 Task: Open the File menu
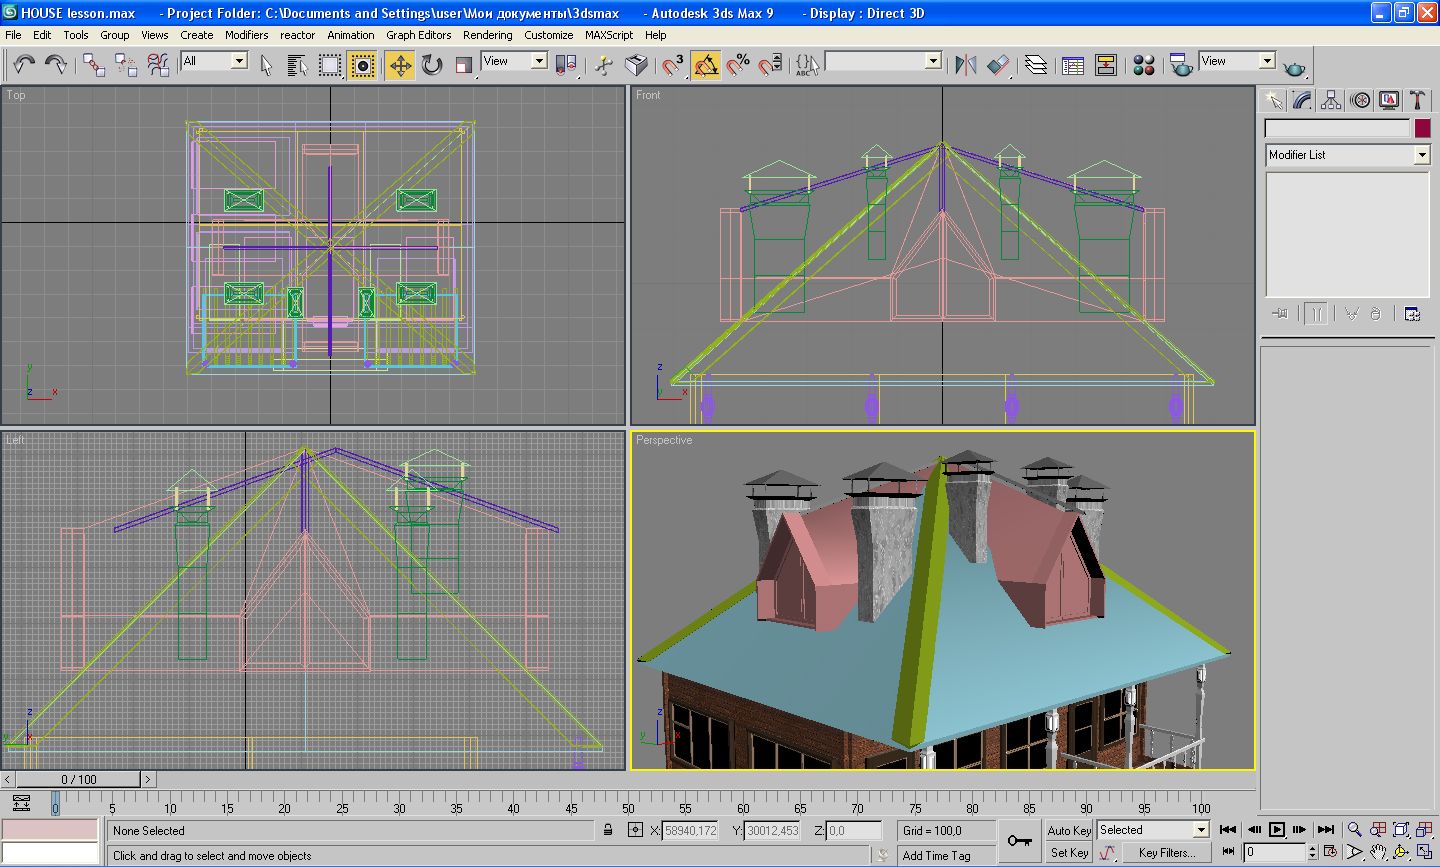pos(13,35)
